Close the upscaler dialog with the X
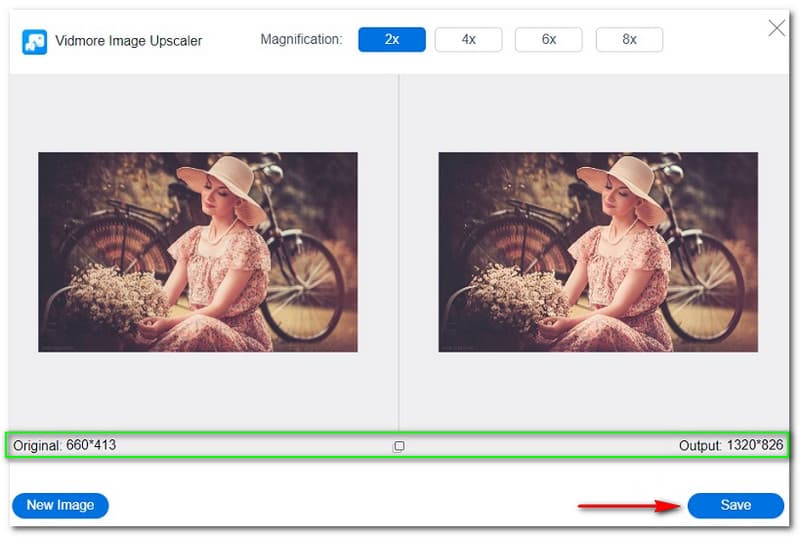Viewport: 800px width, 537px height. (777, 28)
